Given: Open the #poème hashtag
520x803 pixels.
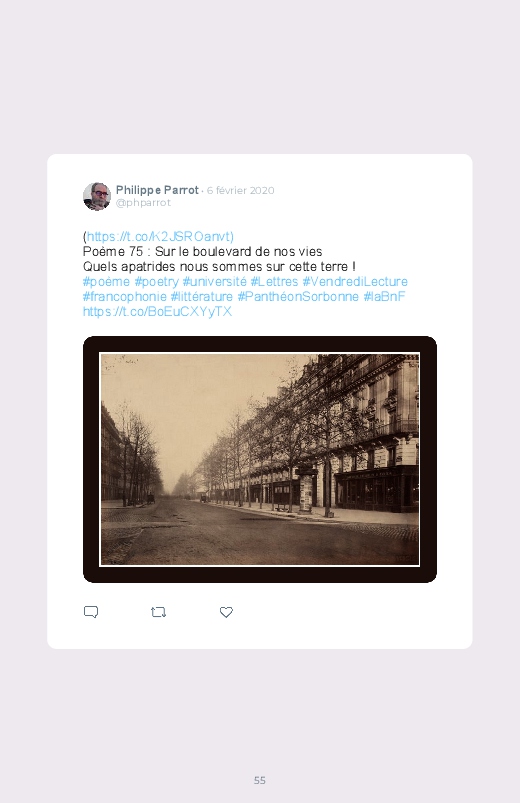Looking at the screenshot, I should pyautogui.click(x=107, y=282).
